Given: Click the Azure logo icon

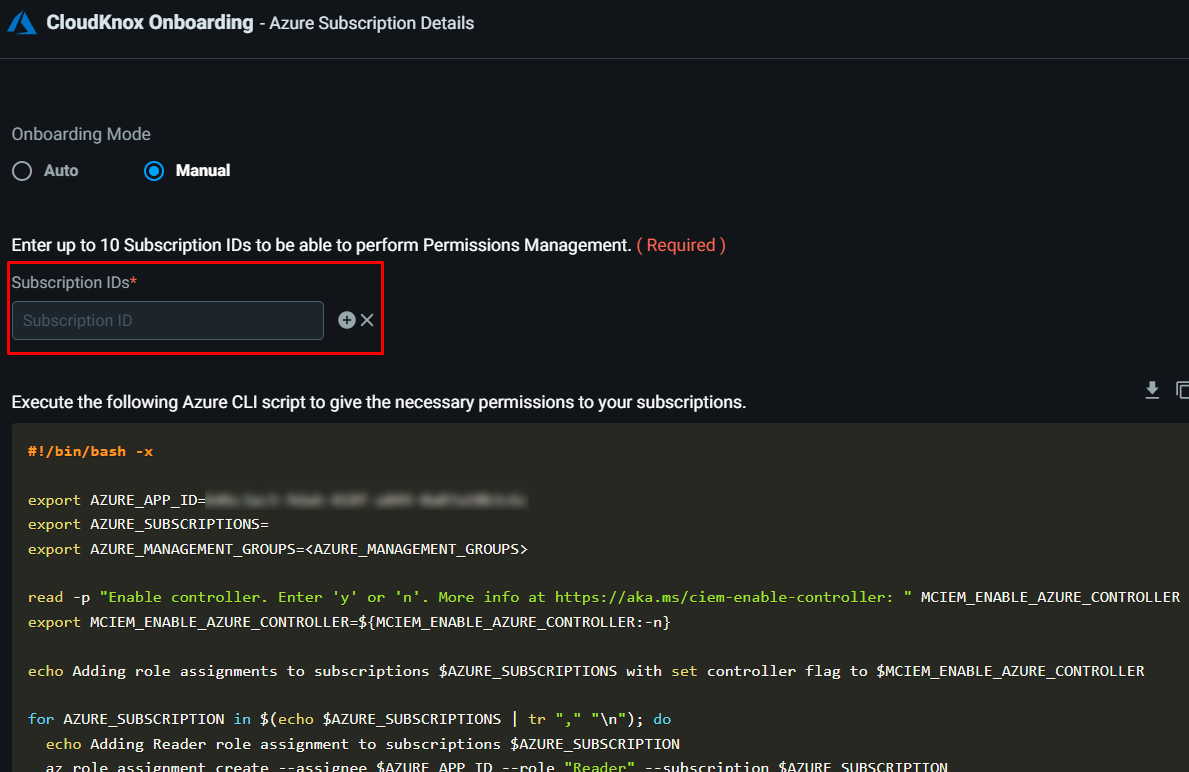Looking at the screenshot, I should click(22, 23).
